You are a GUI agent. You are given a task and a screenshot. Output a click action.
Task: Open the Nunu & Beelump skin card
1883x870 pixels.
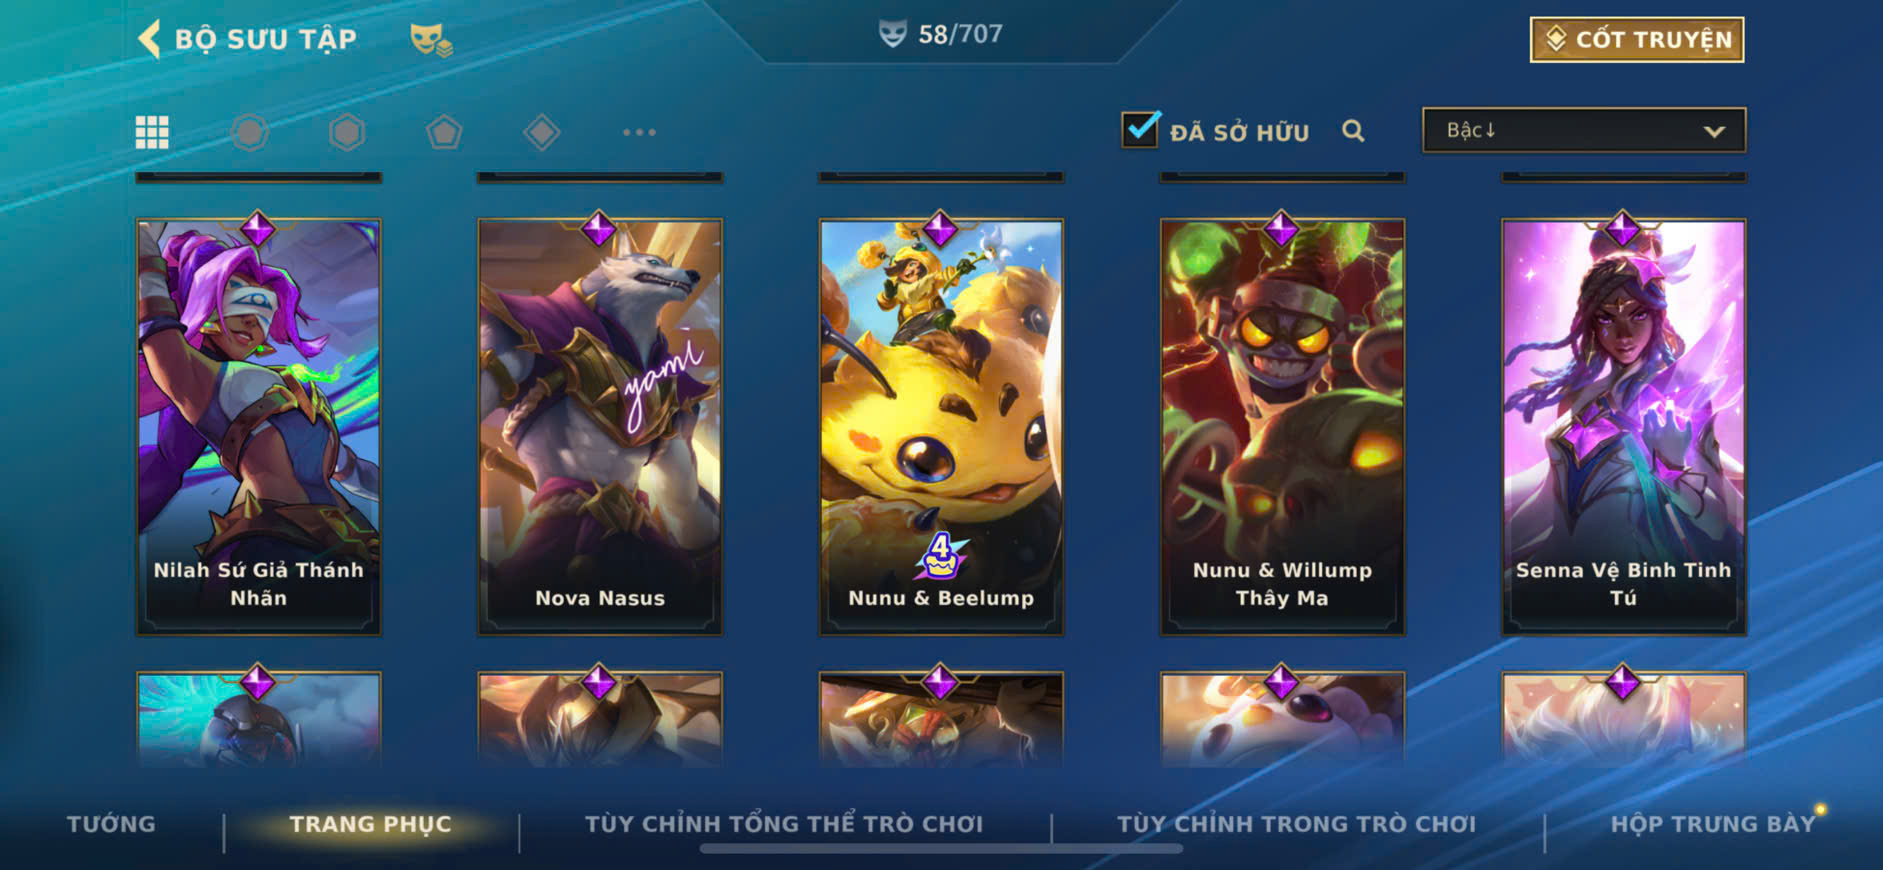click(941, 427)
